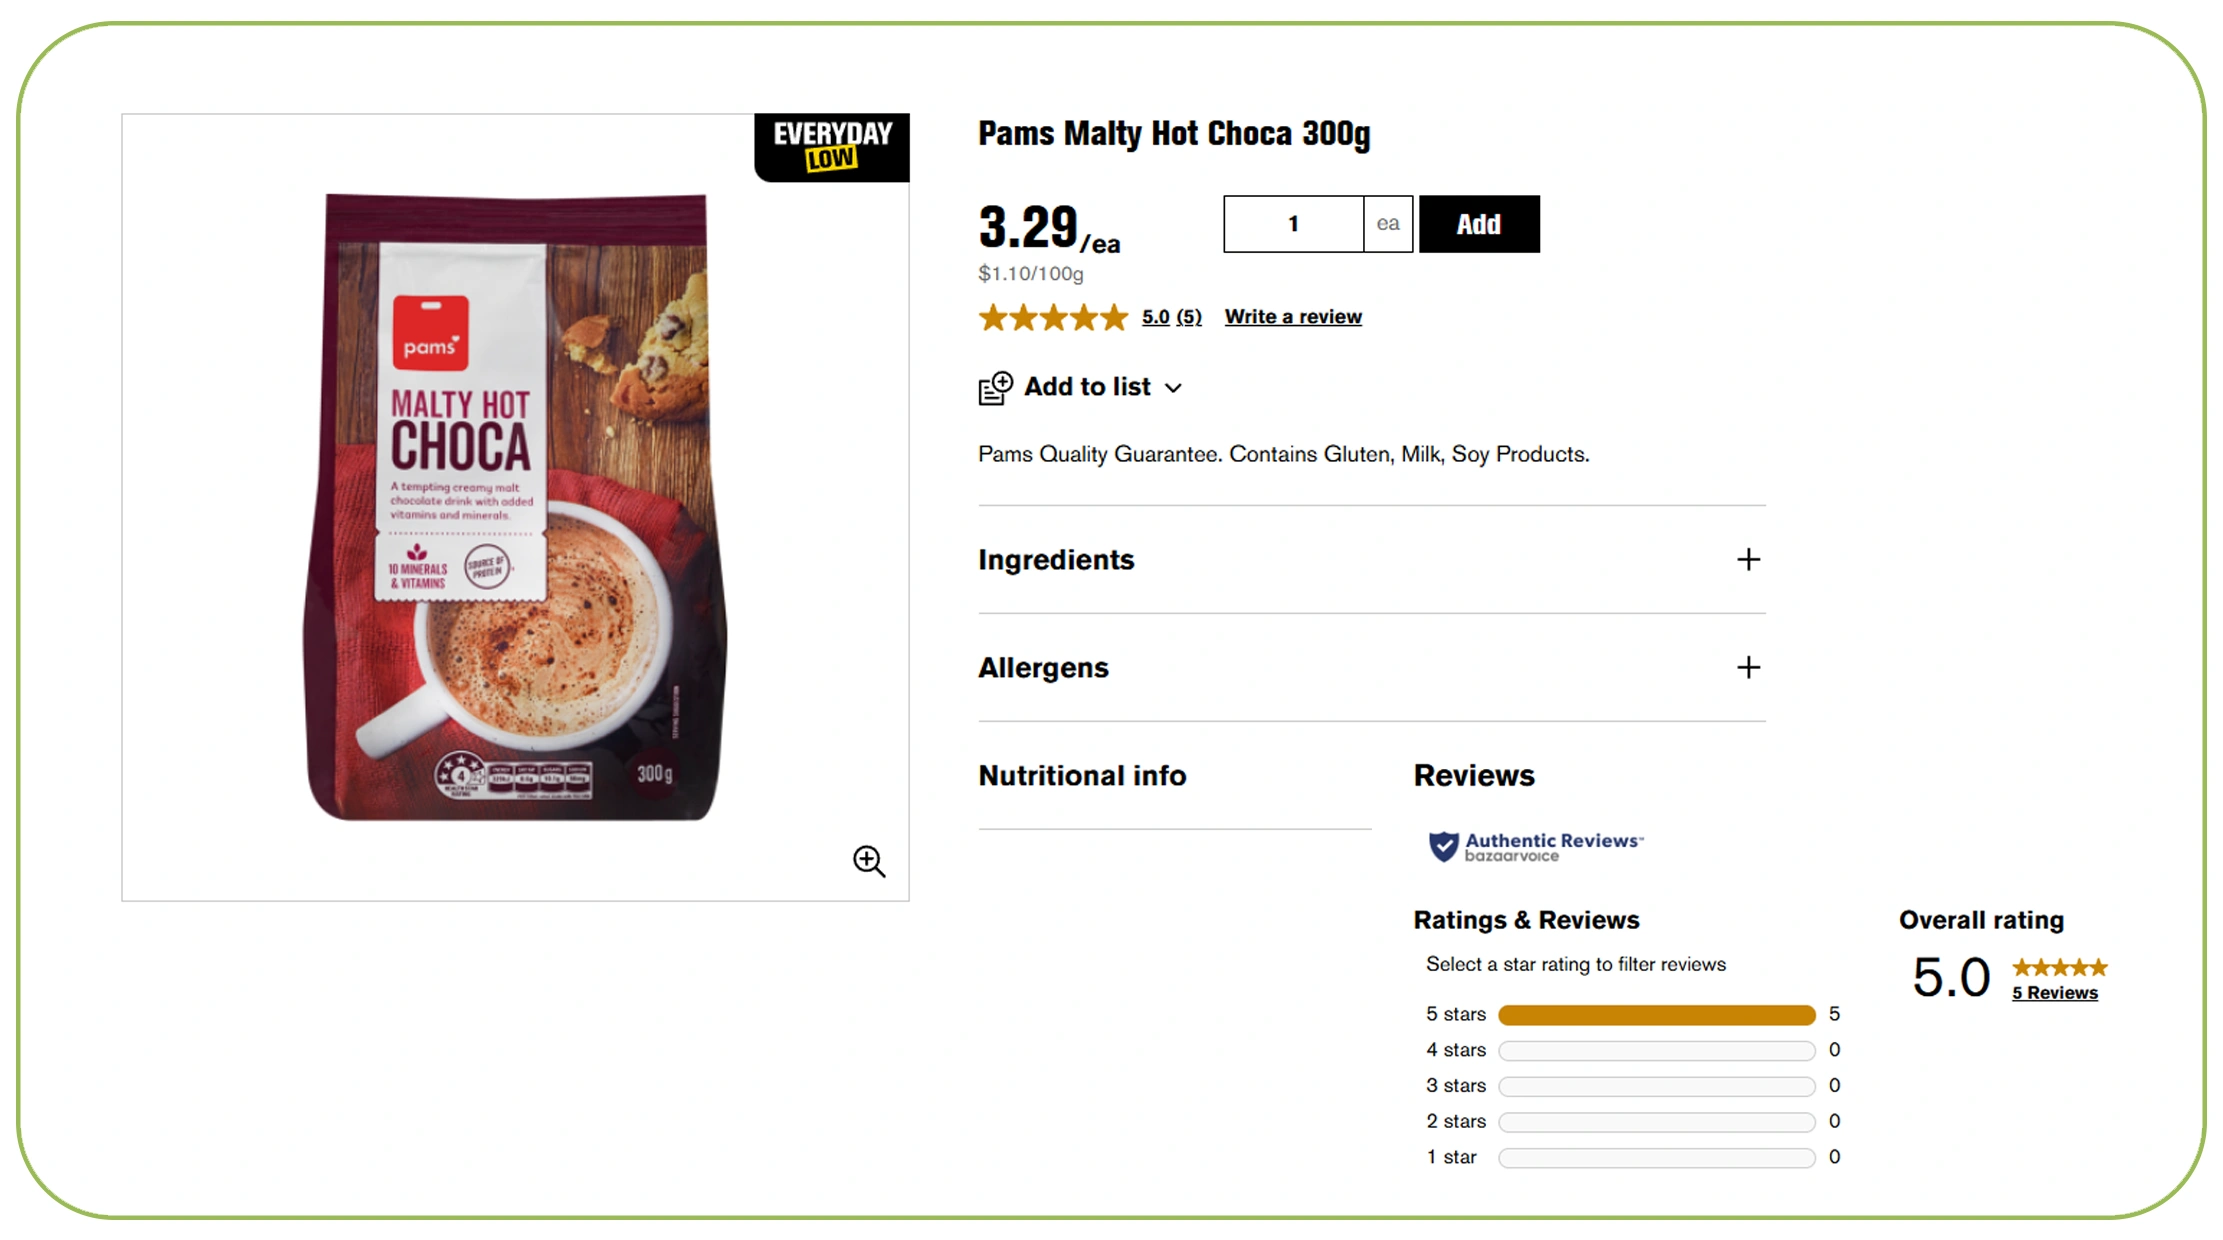
Task: Open the Add to list dropdown chevron
Action: point(1174,388)
